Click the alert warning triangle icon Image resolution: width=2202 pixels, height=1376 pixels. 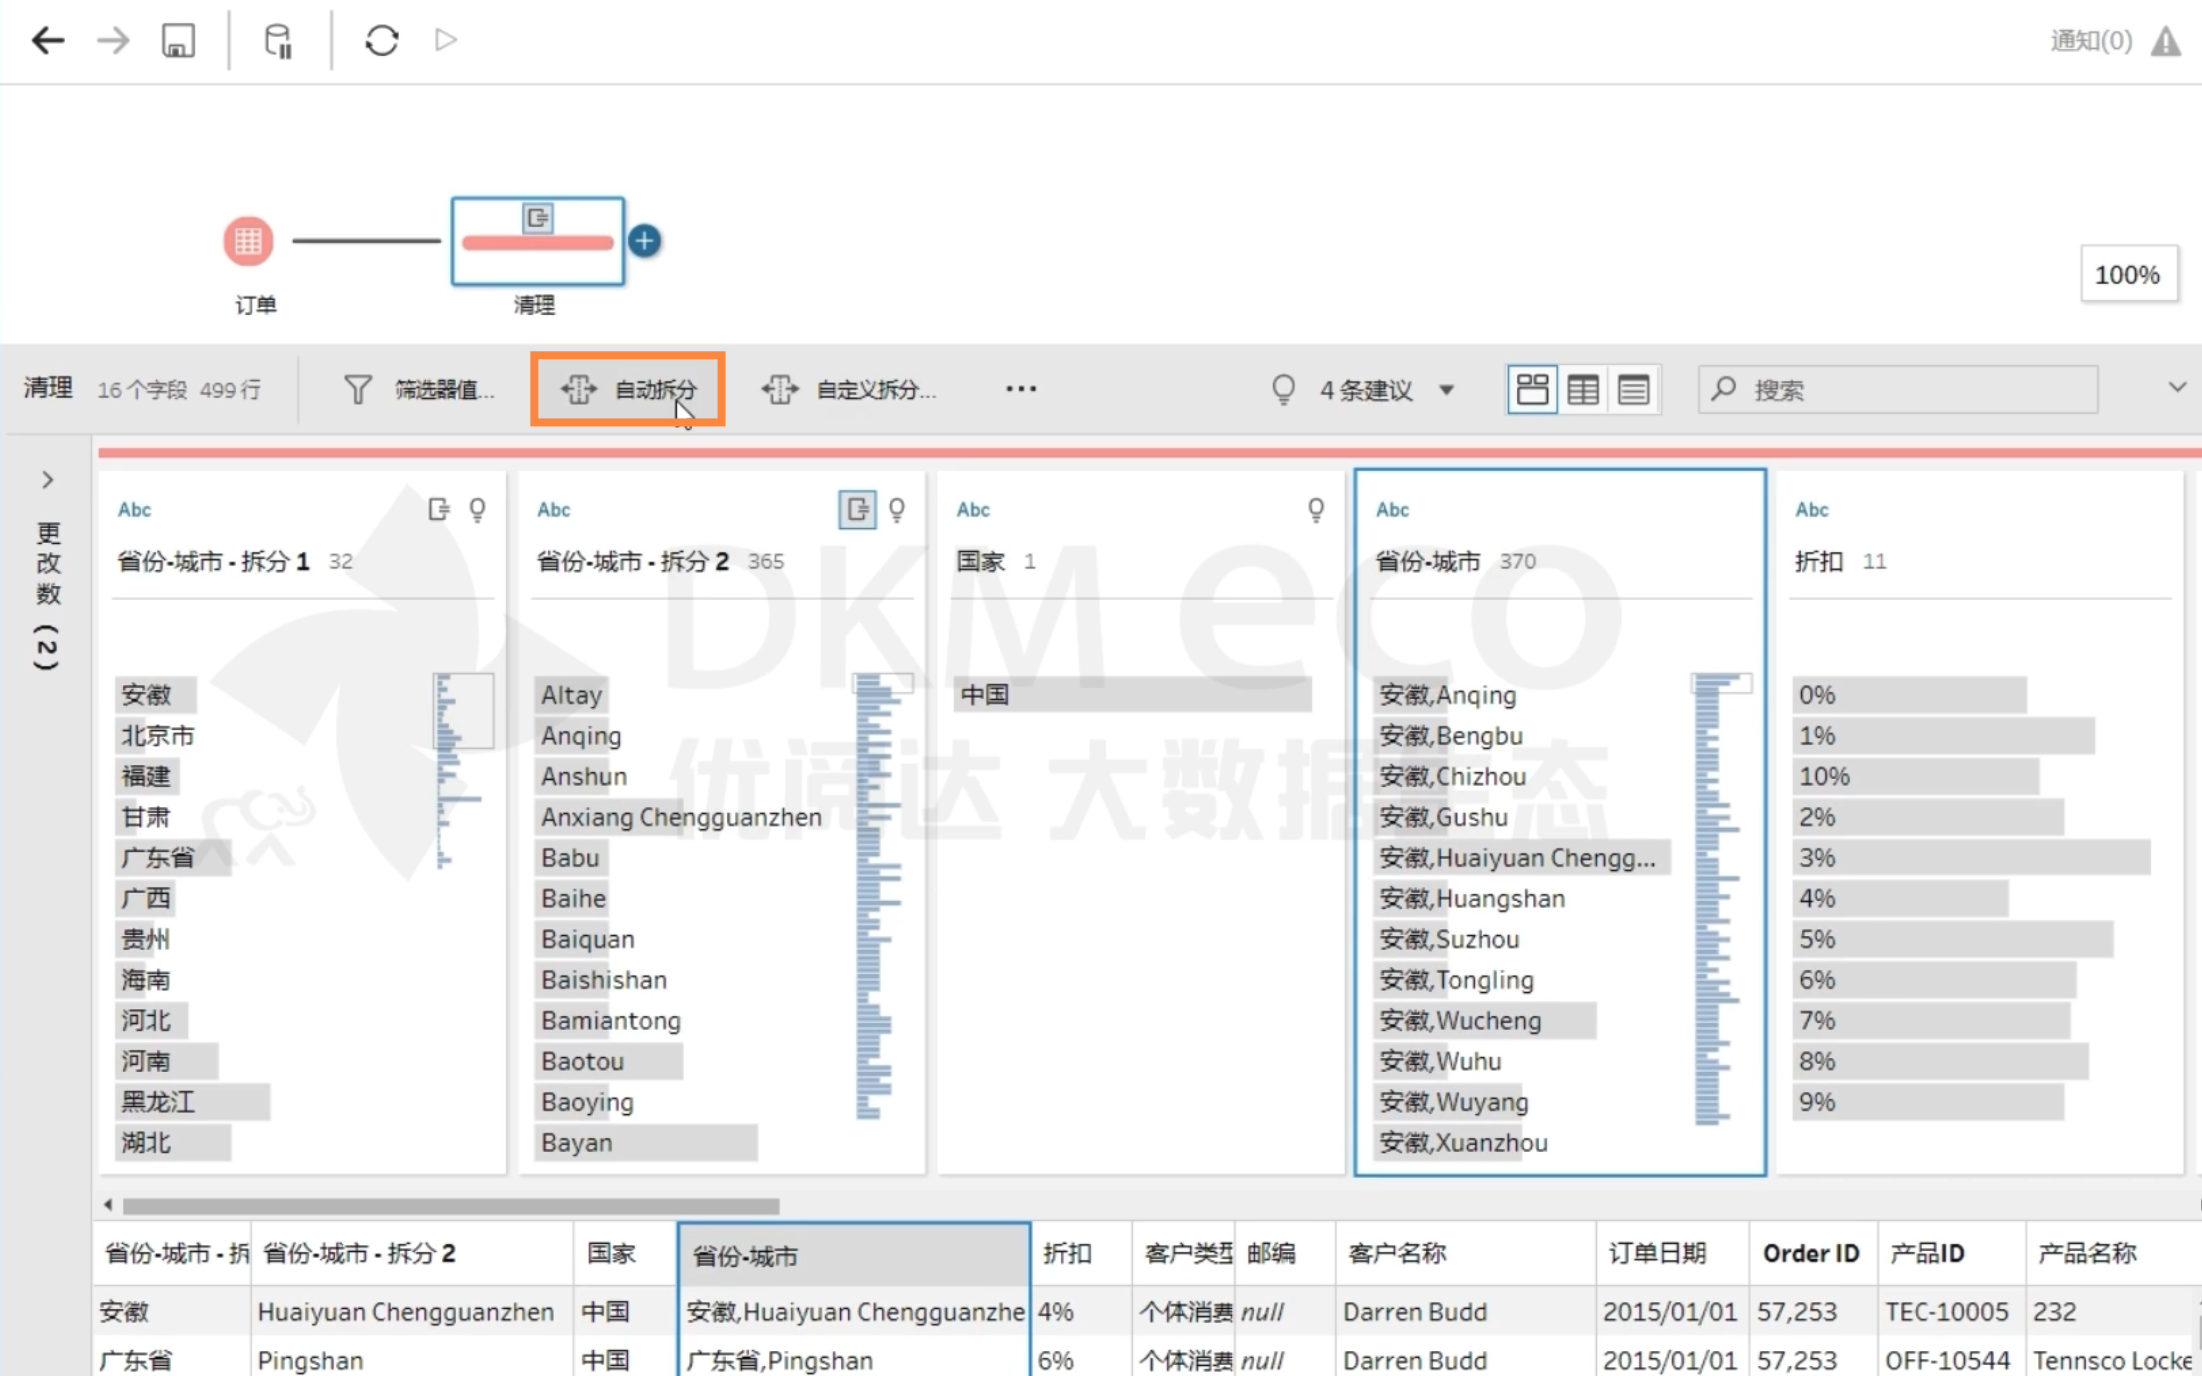2166,41
